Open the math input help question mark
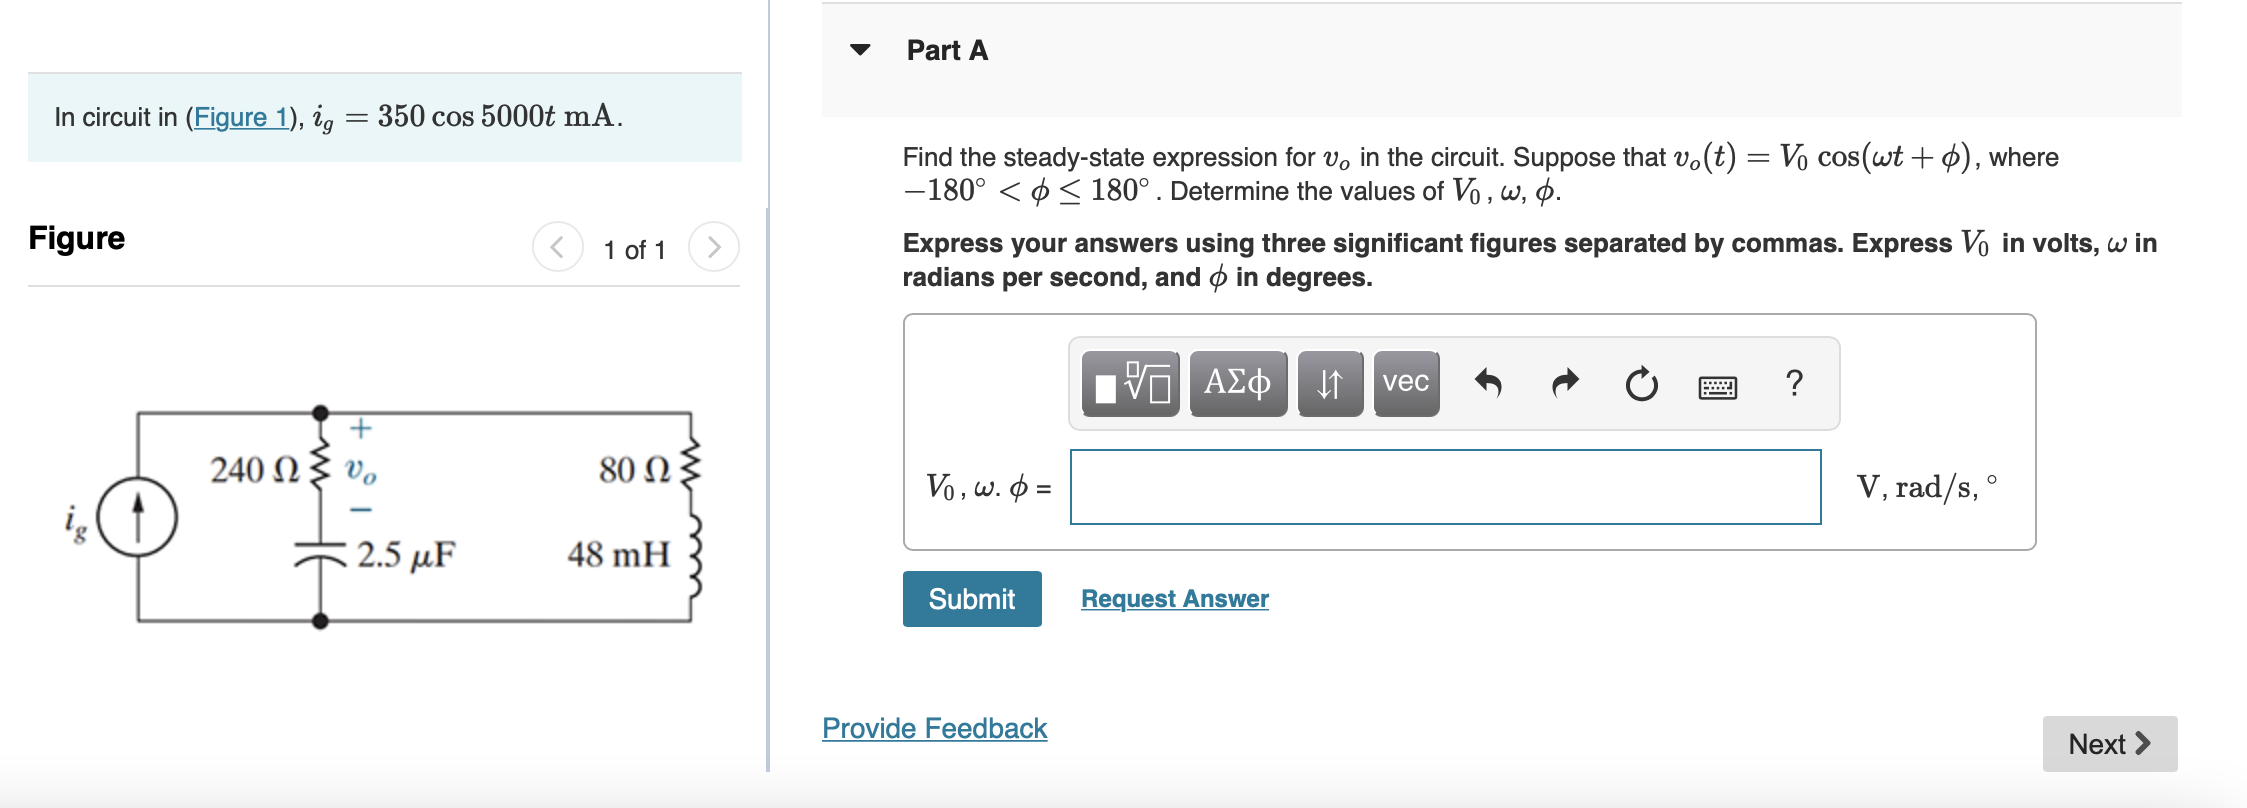Image resolution: width=2247 pixels, height=808 pixels. (1793, 383)
